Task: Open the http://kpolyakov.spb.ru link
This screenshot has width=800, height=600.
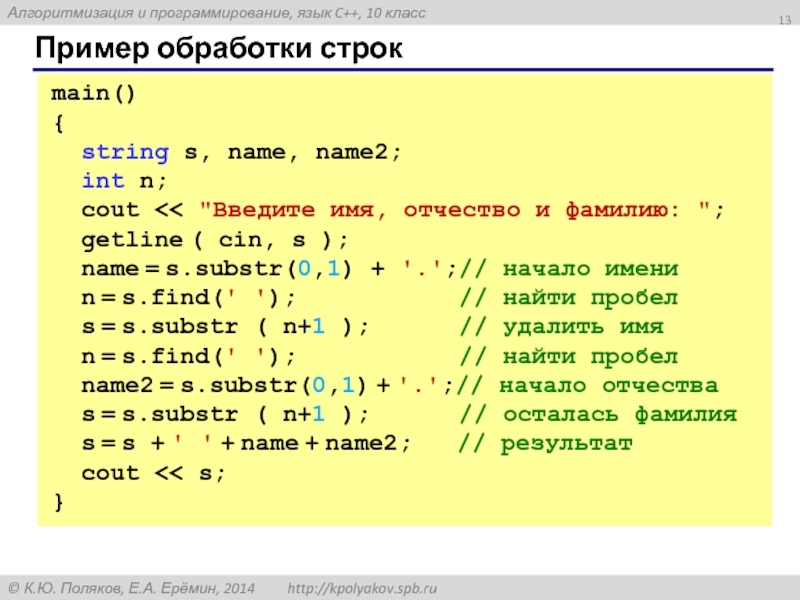Action: (x=362, y=588)
